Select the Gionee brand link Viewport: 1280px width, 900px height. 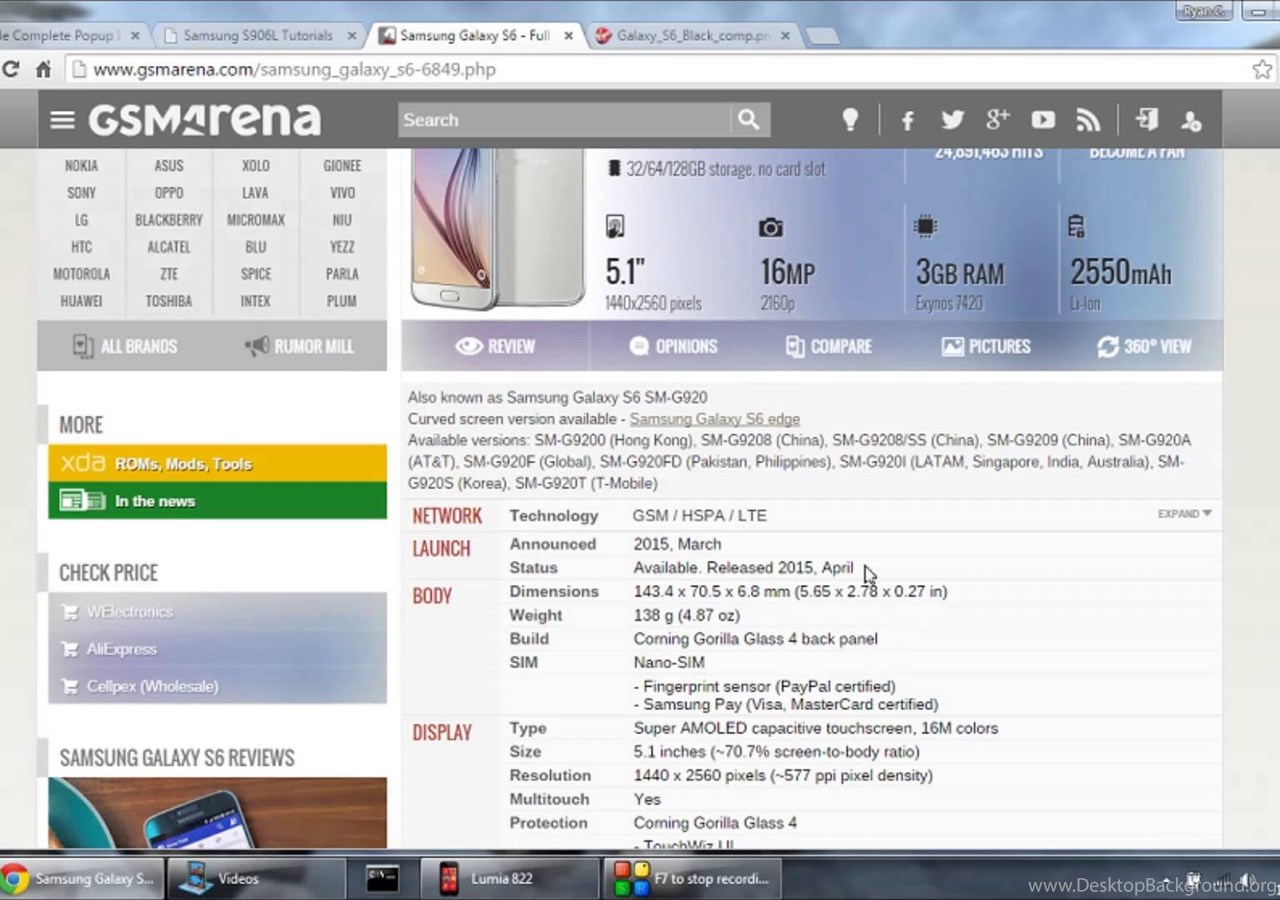[342, 166]
